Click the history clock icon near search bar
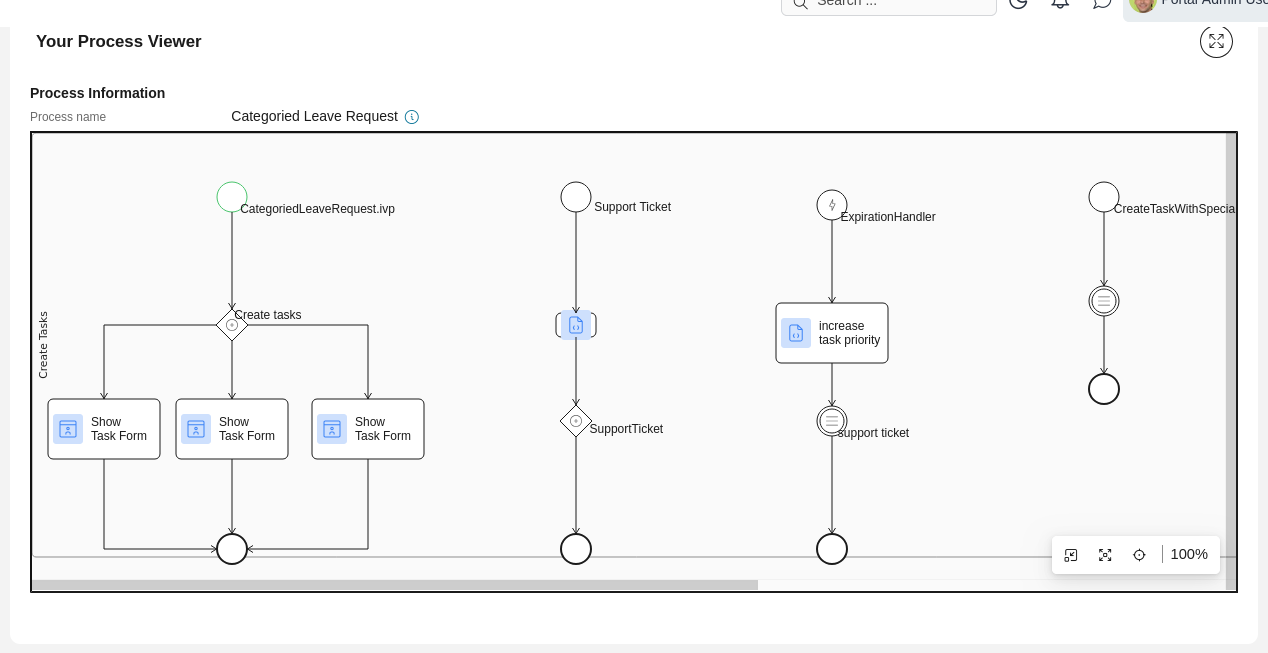The image size is (1268, 653). (1019, 3)
